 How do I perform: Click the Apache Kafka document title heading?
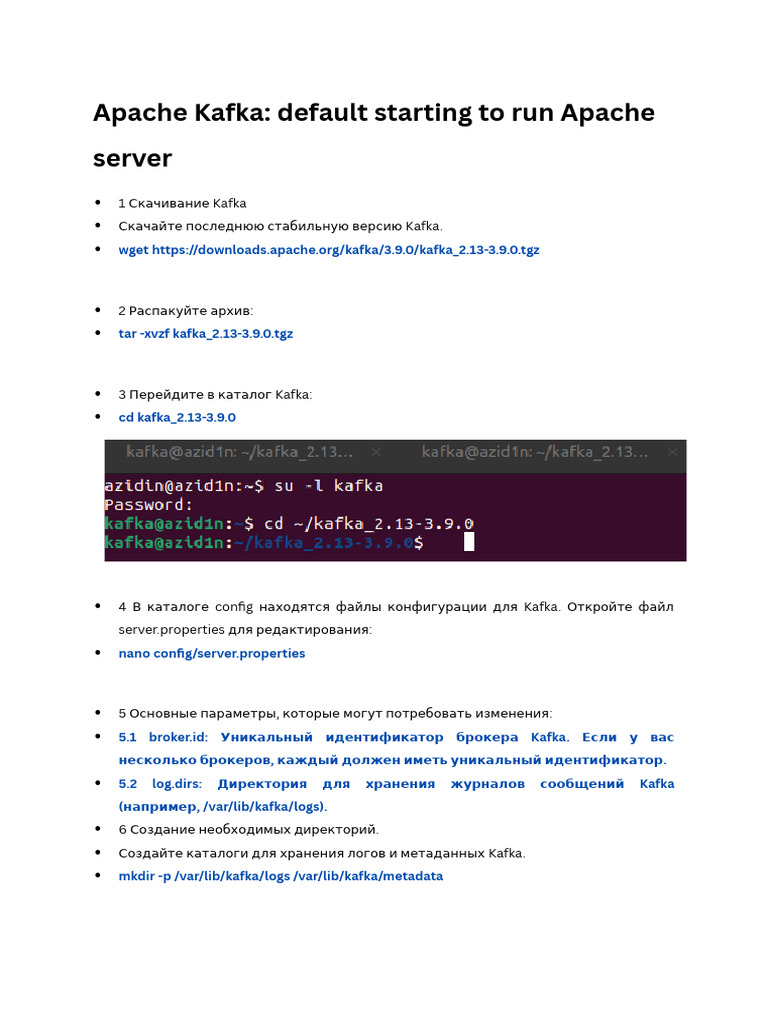click(x=374, y=135)
